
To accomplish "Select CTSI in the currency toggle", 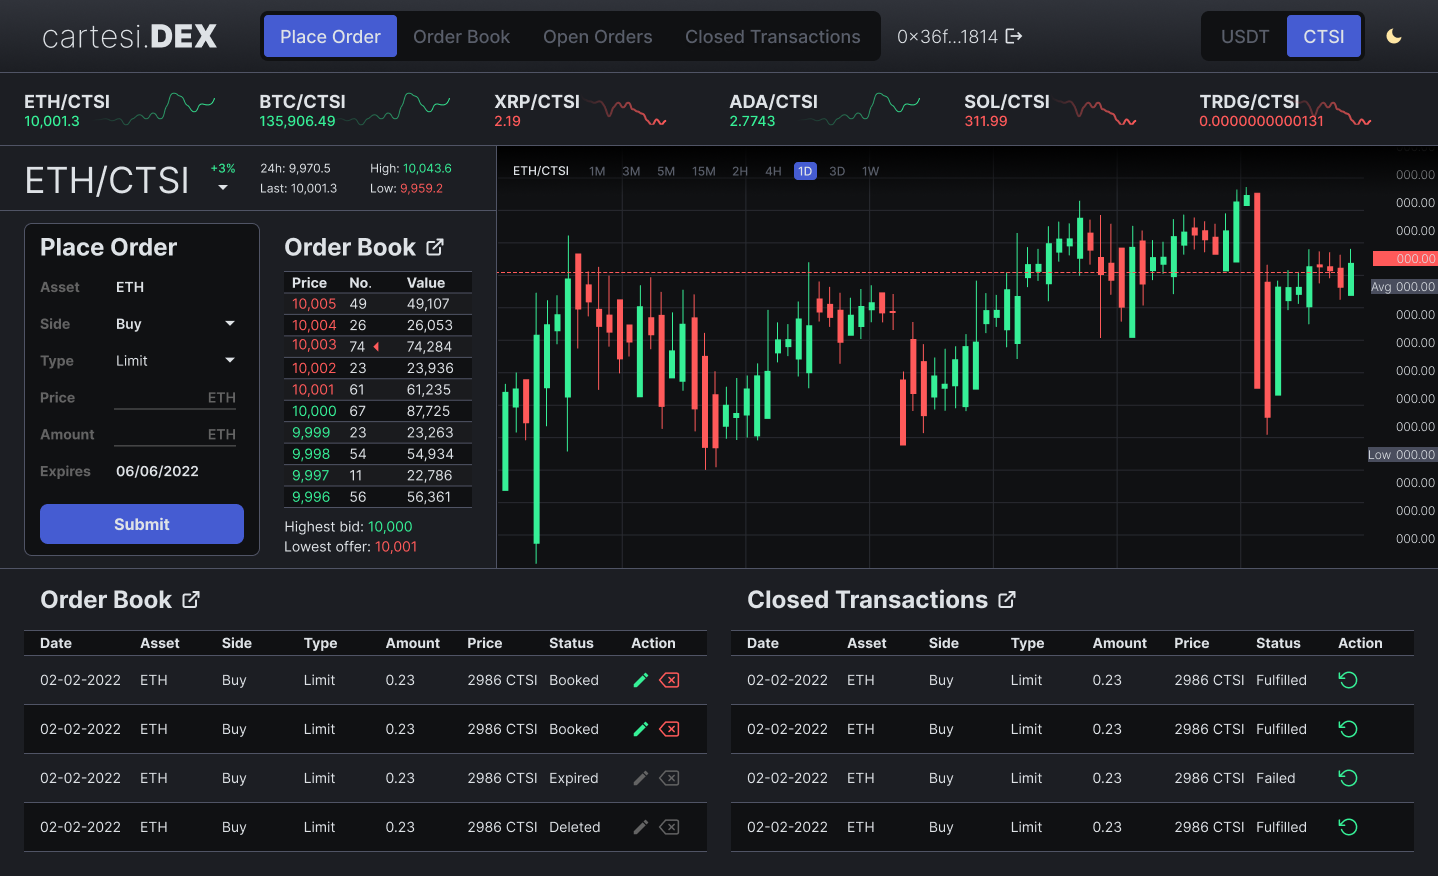I will tap(1323, 36).
